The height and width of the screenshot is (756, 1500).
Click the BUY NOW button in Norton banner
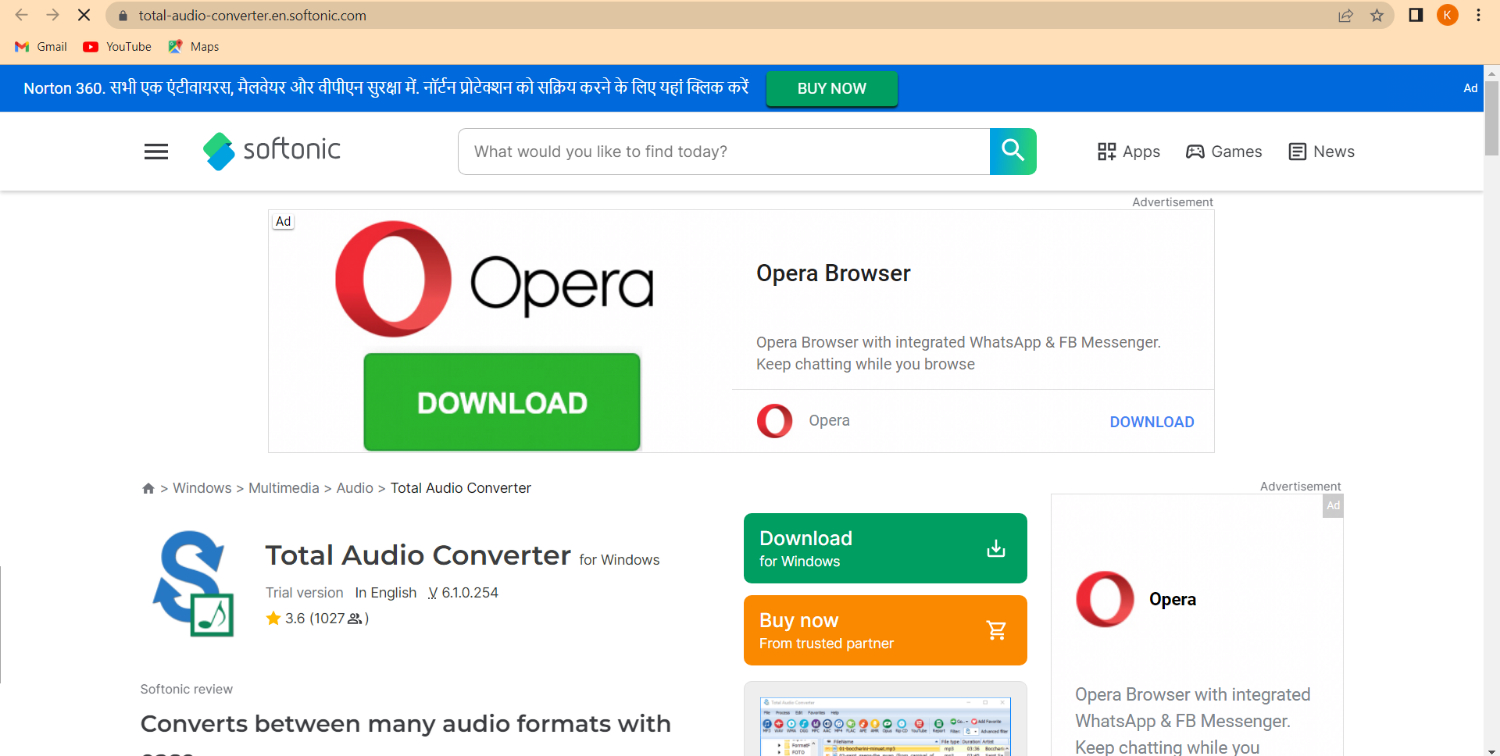tap(832, 88)
